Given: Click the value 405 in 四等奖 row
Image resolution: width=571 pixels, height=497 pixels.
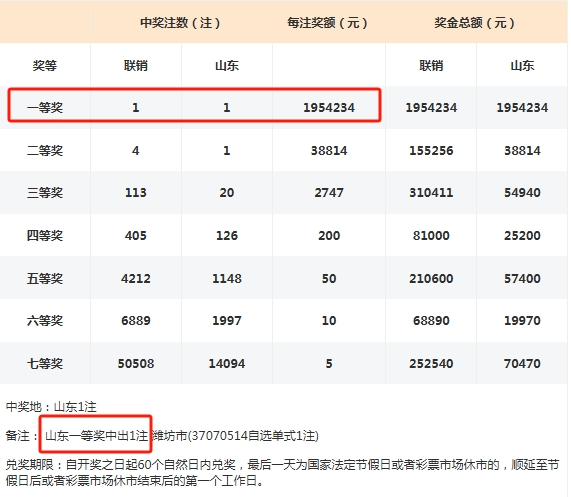Looking at the screenshot, I should pos(136,236).
